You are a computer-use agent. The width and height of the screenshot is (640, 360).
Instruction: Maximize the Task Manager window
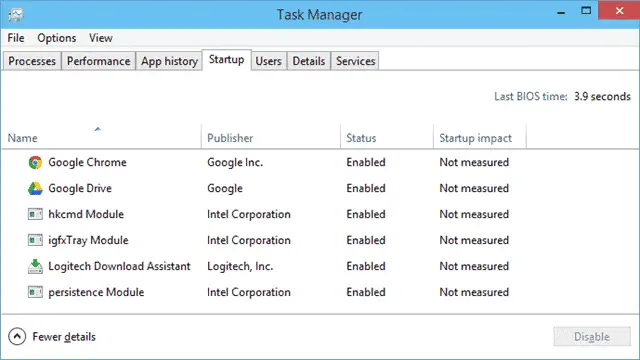tap(586, 11)
